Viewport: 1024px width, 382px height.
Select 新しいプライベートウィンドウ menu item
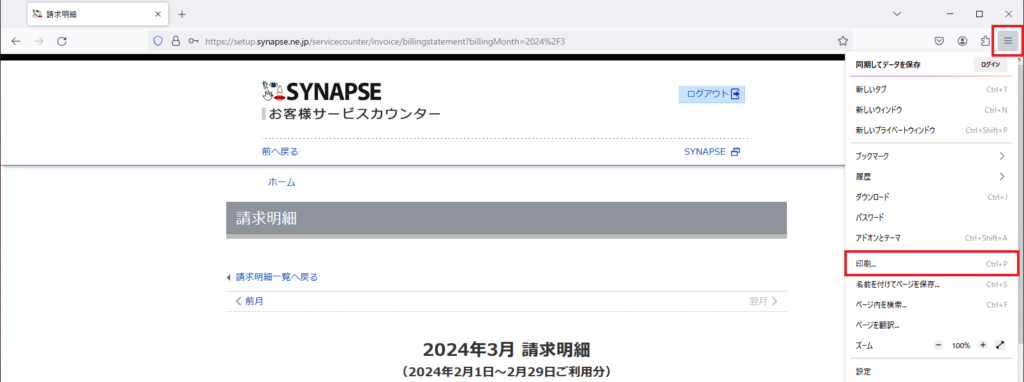(931, 130)
